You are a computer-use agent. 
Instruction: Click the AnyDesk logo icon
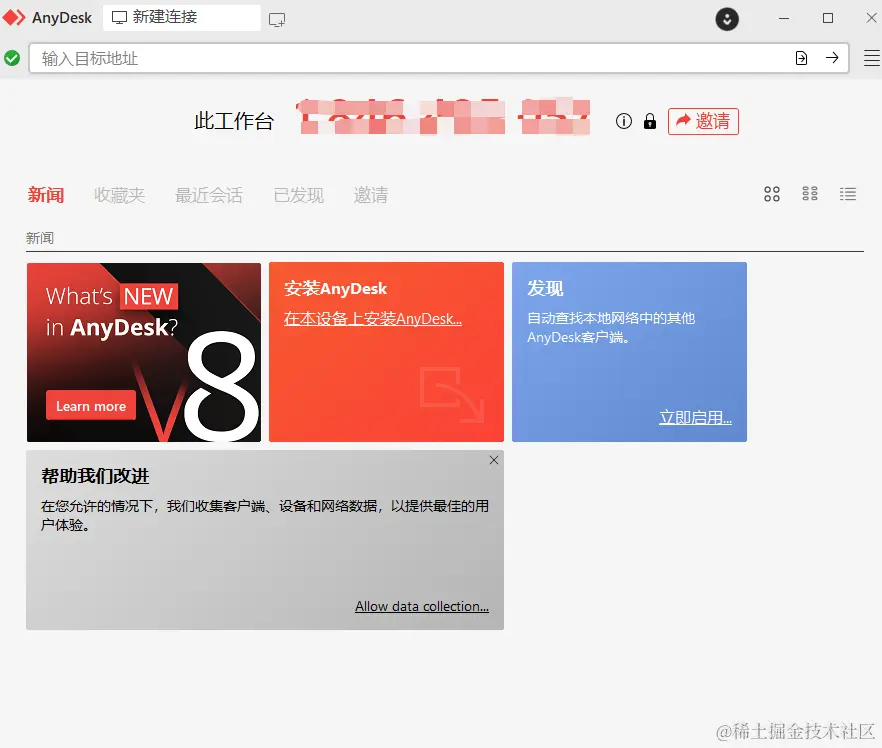[14, 18]
